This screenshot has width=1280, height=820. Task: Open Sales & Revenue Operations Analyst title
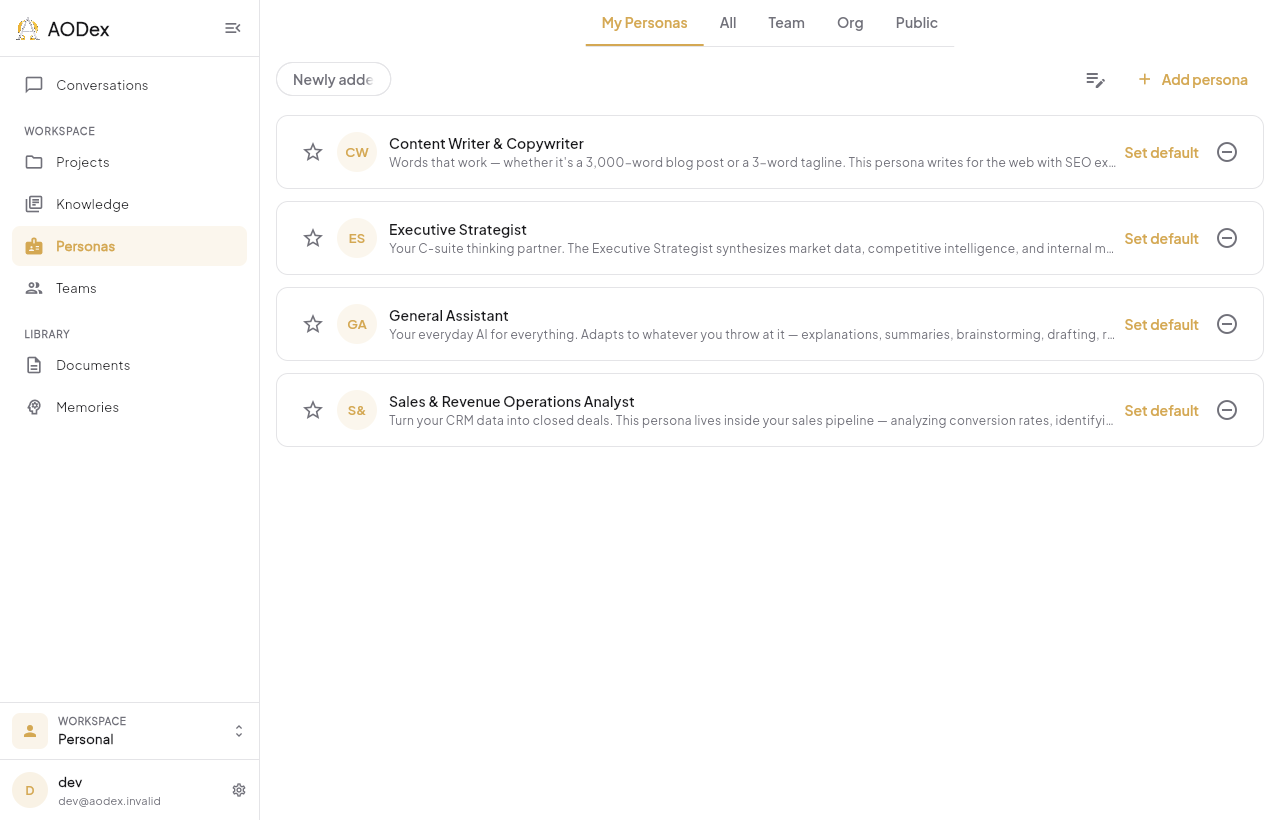pos(512,402)
